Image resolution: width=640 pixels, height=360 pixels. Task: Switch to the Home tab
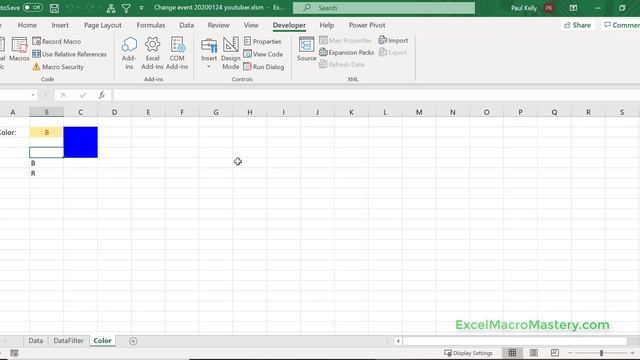tap(27, 25)
